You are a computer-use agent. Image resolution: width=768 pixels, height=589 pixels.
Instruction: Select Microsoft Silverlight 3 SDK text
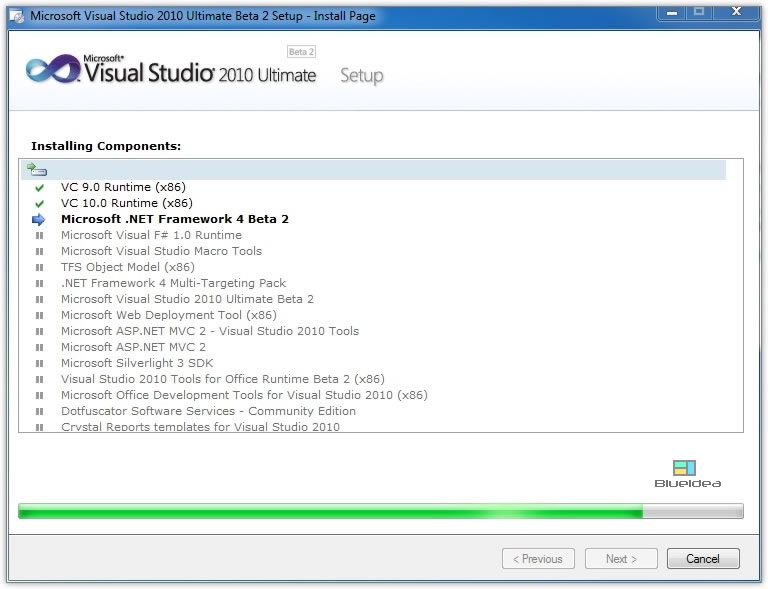pos(137,363)
